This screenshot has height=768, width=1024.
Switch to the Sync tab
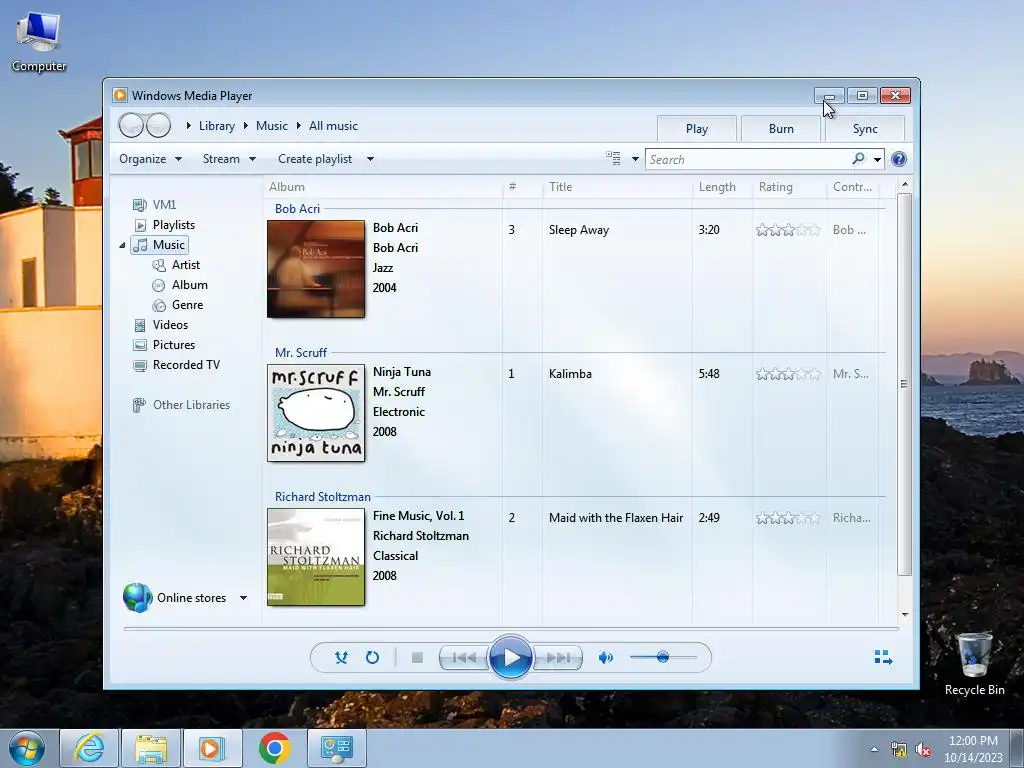click(865, 129)
